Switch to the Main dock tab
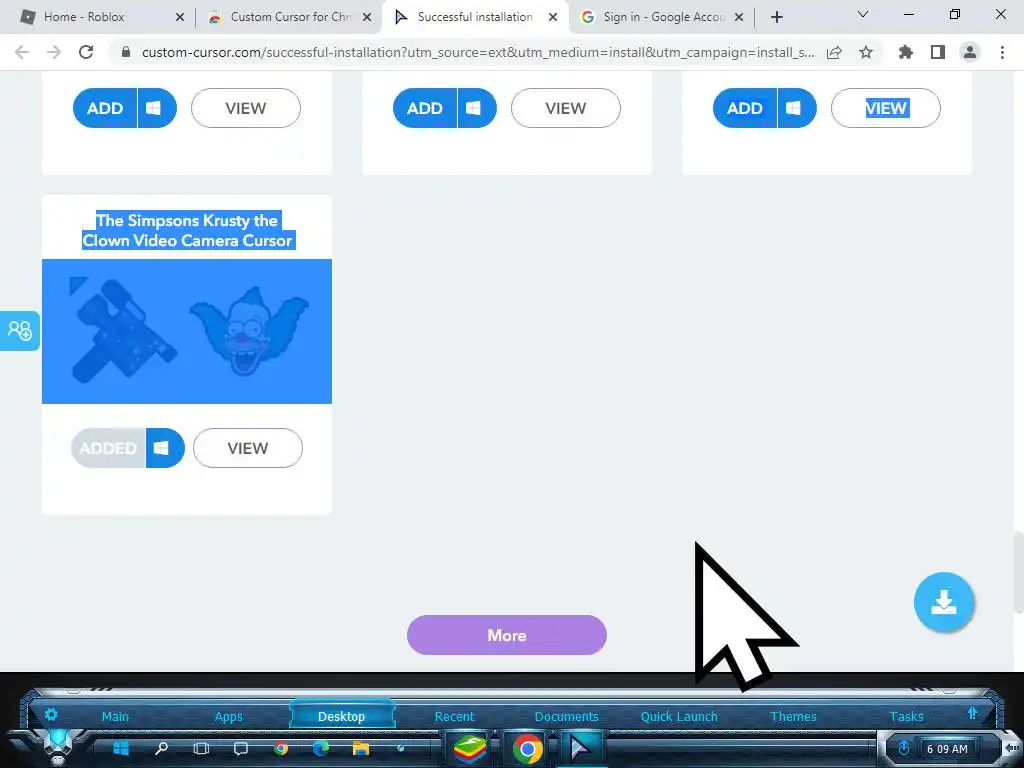Screen dimensions: 1024x768 coord(115,716)
